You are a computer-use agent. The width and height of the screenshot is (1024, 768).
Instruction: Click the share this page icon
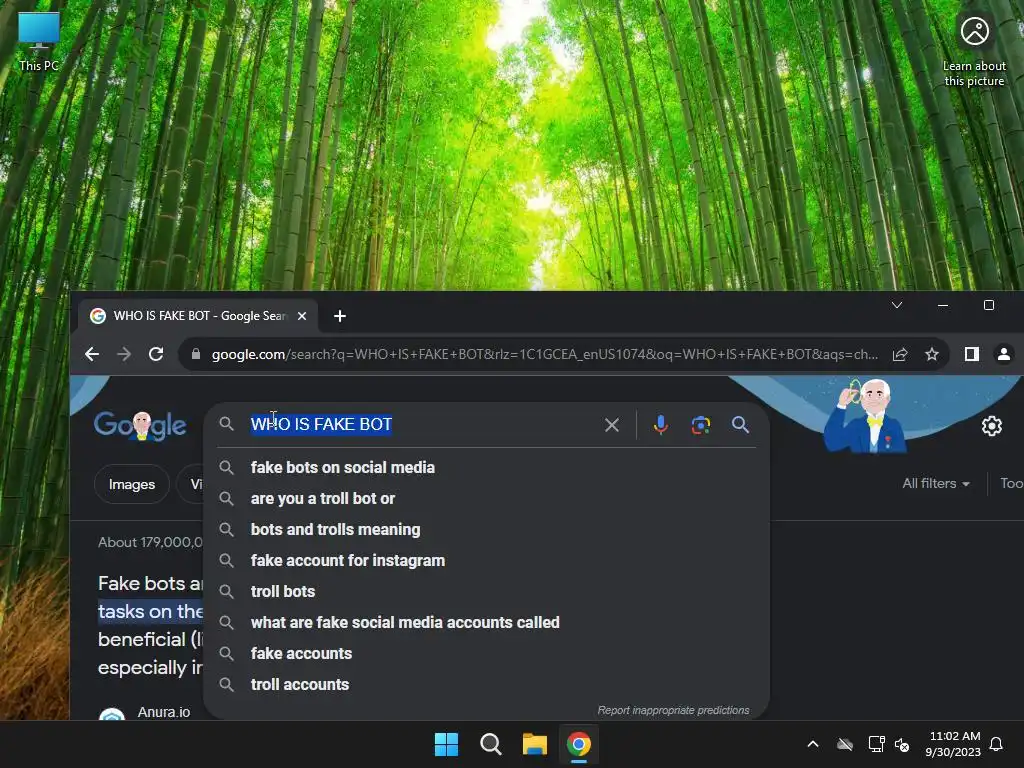coord(900,354)
